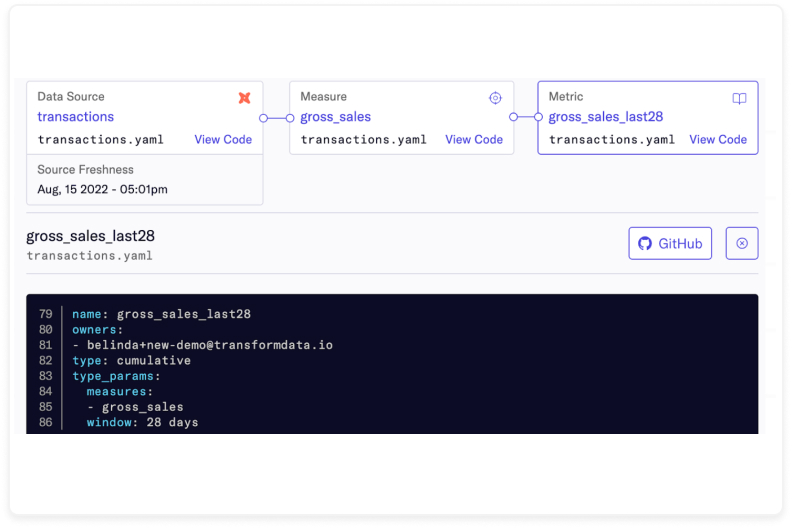Click line number 86 in the code gutter
The image size is (792, 528).
coord(45,422)
